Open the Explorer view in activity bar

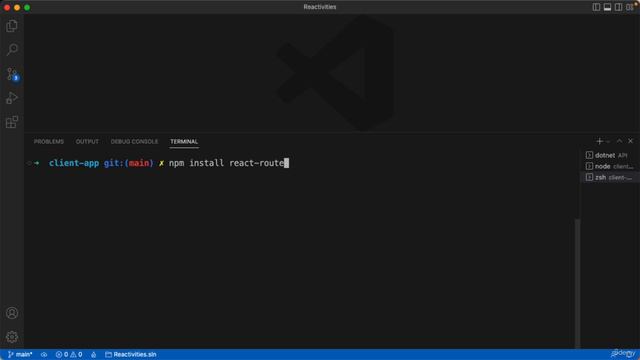12,26
